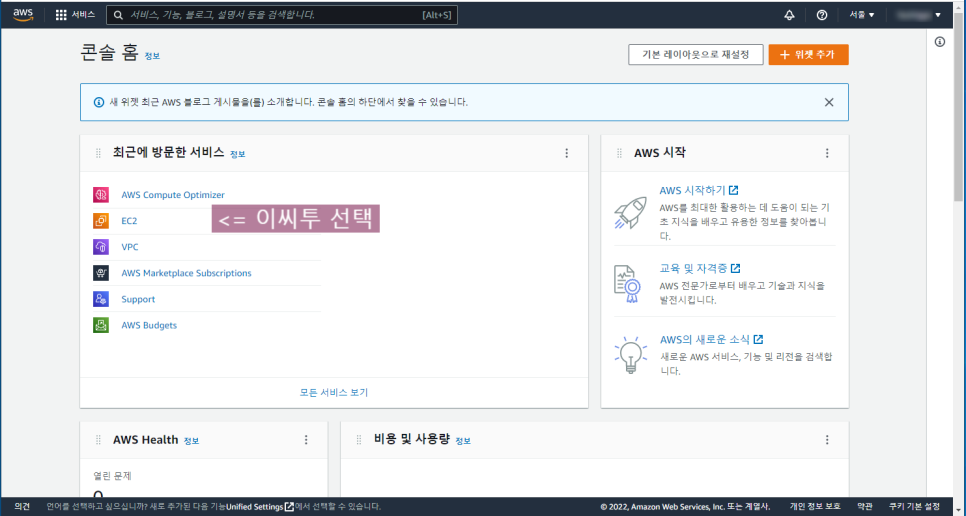Open the Support link
The image size is (966, 516).
click(138, 299)
